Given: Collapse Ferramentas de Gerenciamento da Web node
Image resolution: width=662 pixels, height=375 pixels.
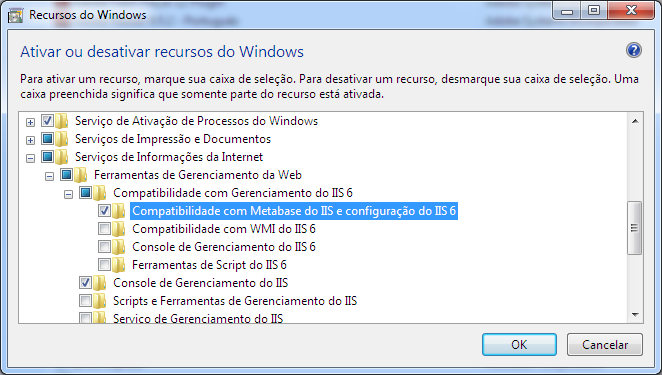Looking at the screenshot, I should point(49,176).
